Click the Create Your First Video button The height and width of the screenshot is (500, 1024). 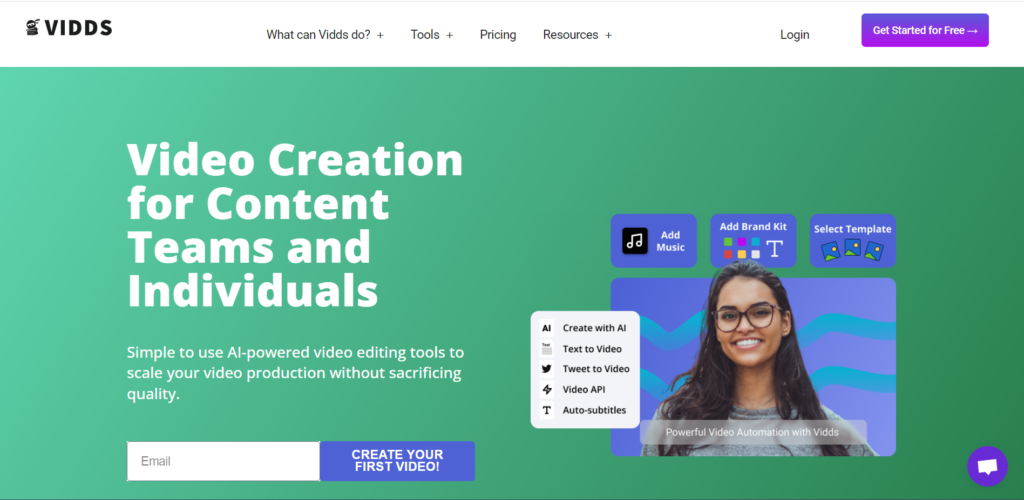click(x=397, y=461)
